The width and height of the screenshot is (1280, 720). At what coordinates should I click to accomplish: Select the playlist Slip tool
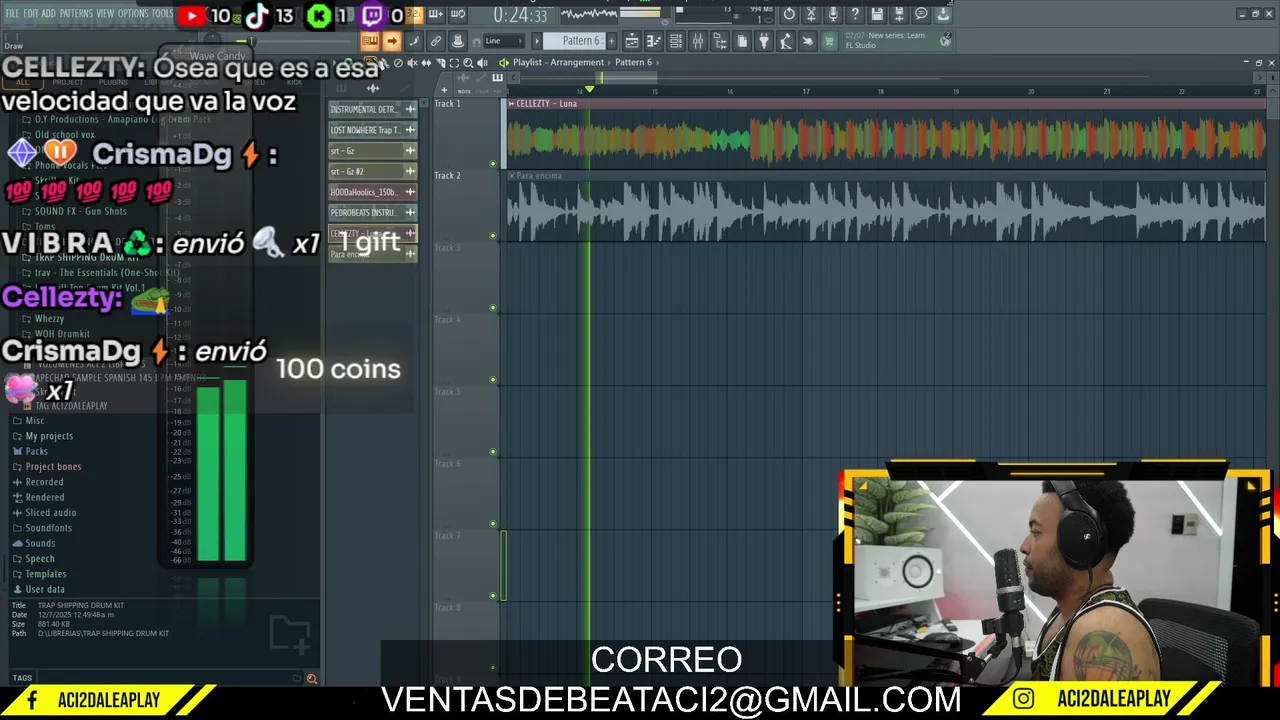(x=426, y=62)
